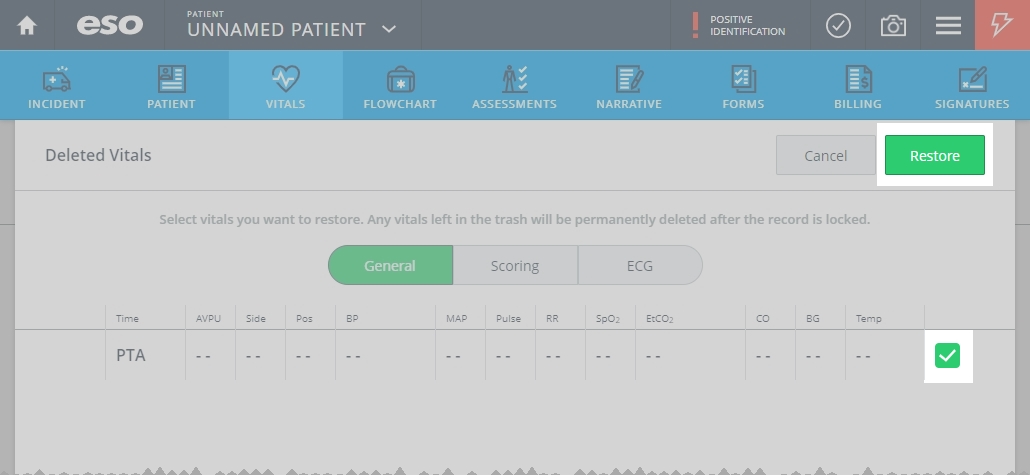Screen dimensions: 1030x475
Task: Open the camera capture icon
Action: 893,26
